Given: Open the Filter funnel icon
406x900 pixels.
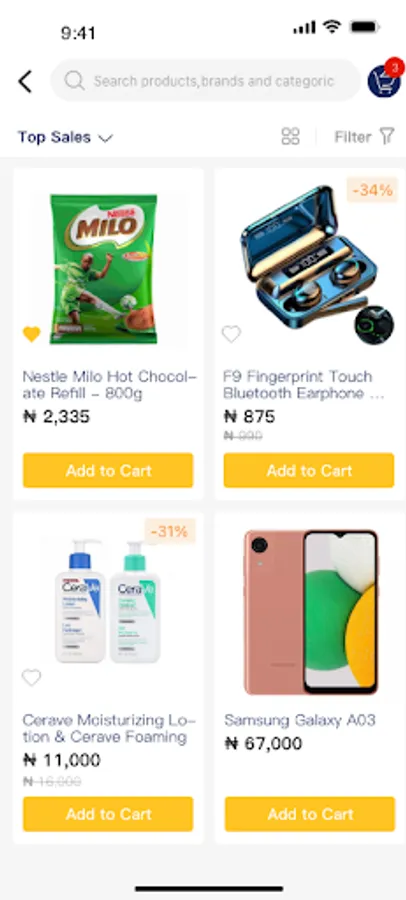Looking at the screenshot, I should coord(388,136).
